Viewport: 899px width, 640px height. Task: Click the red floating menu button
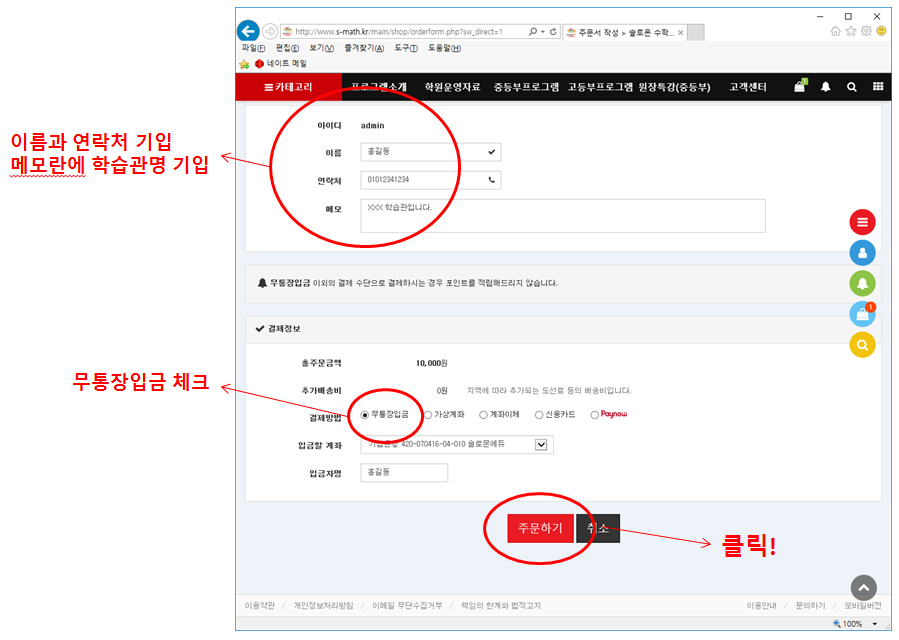pos(862,222)
